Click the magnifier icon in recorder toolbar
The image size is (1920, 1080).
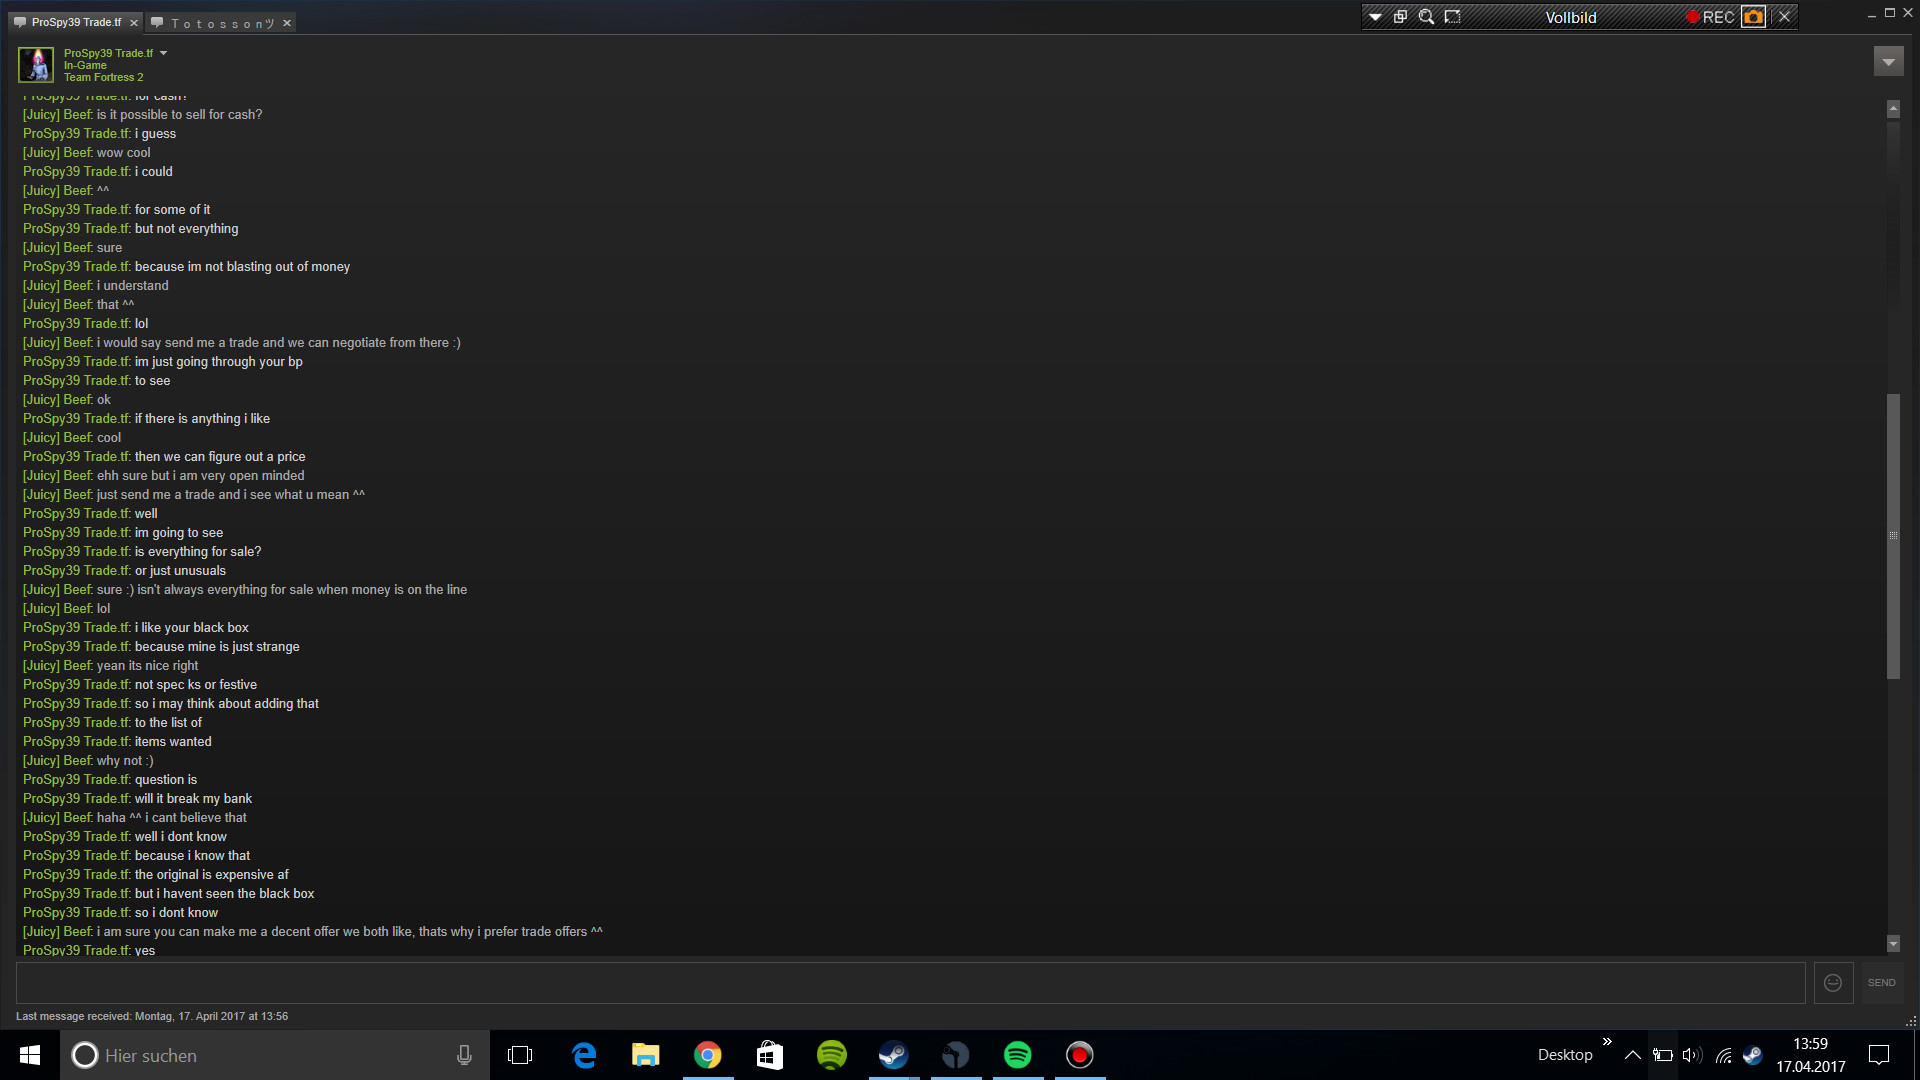point(1426,17)
